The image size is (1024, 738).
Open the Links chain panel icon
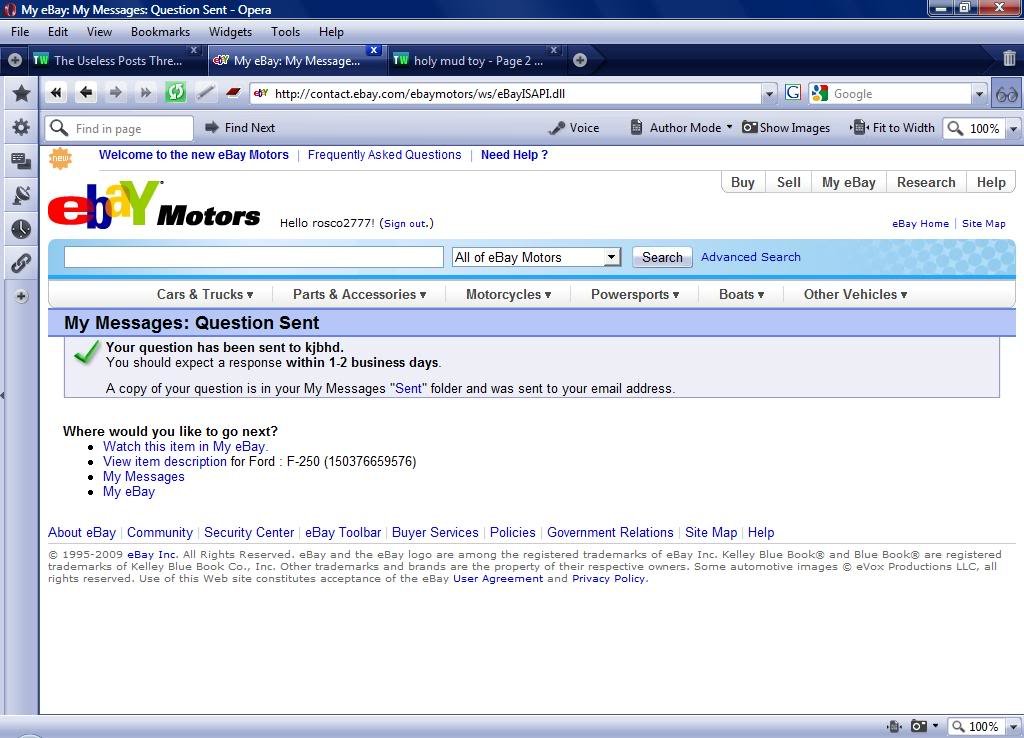point(21,263)
